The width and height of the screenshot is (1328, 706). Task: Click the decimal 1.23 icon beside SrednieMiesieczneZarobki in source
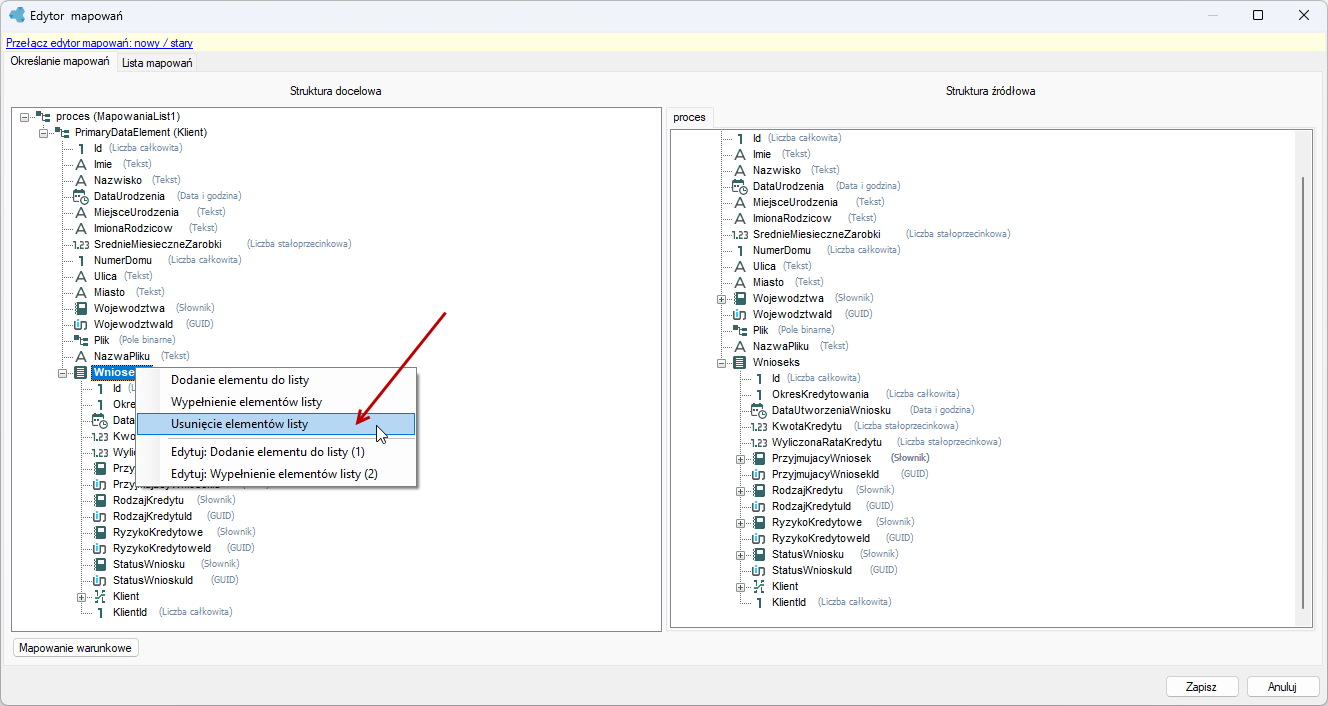coord(740,234)
